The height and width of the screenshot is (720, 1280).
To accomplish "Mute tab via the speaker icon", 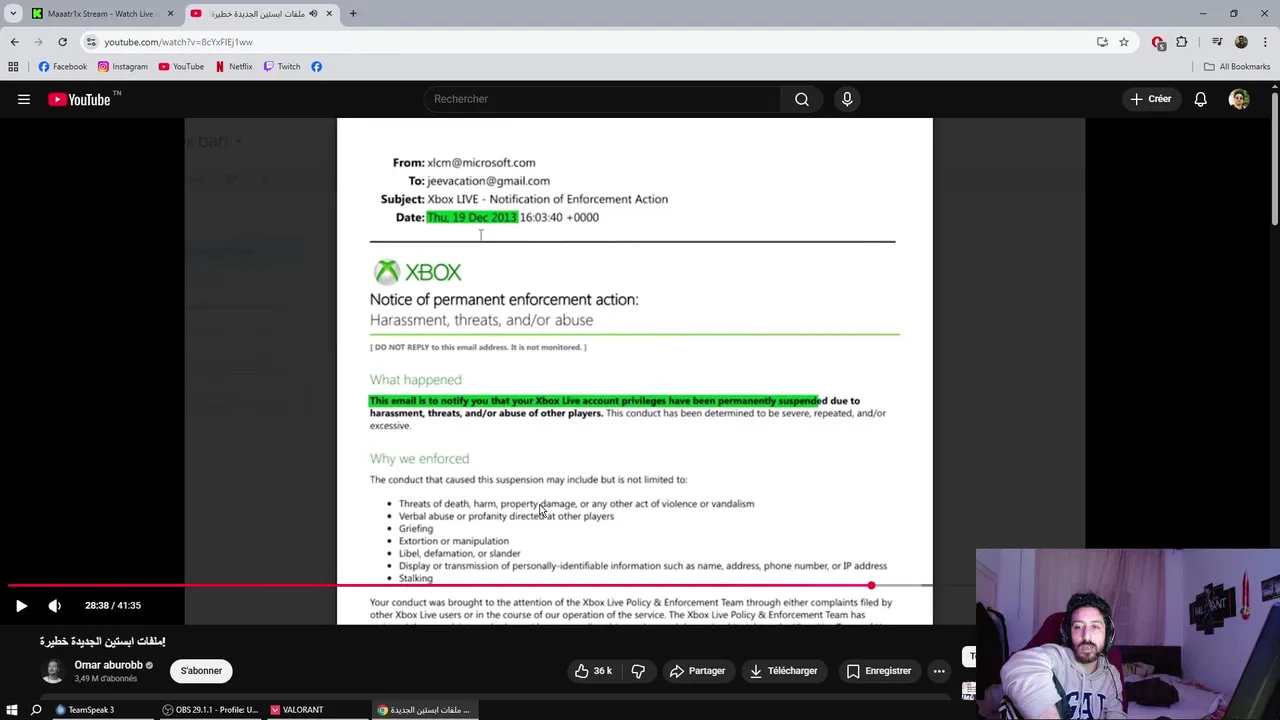I will tap(313, 14).
